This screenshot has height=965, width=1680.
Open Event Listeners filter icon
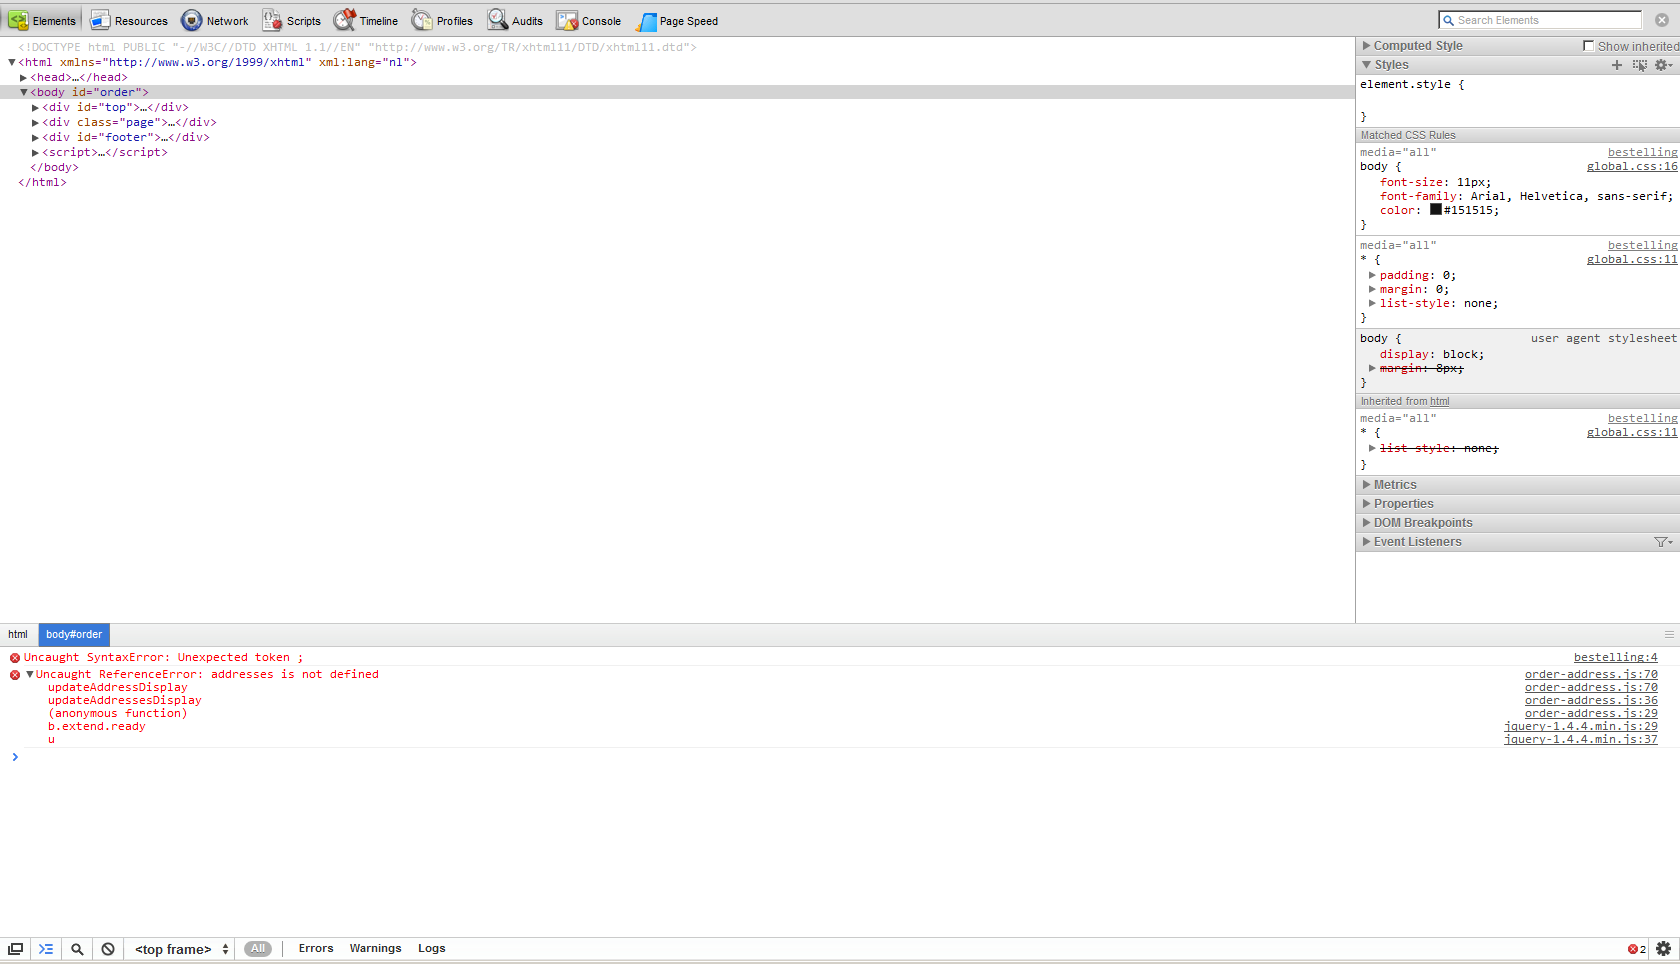1663,542
